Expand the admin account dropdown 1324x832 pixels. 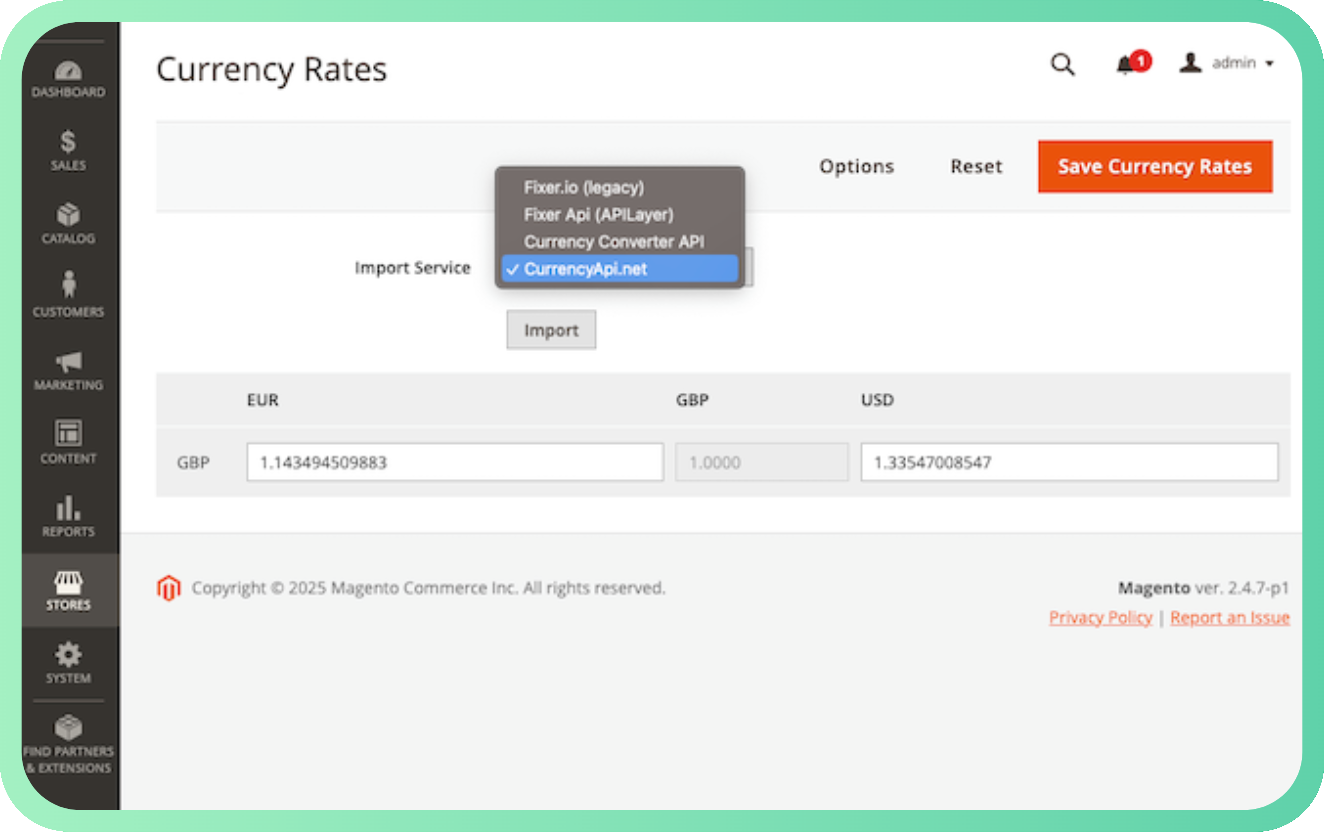point(1228,63)
